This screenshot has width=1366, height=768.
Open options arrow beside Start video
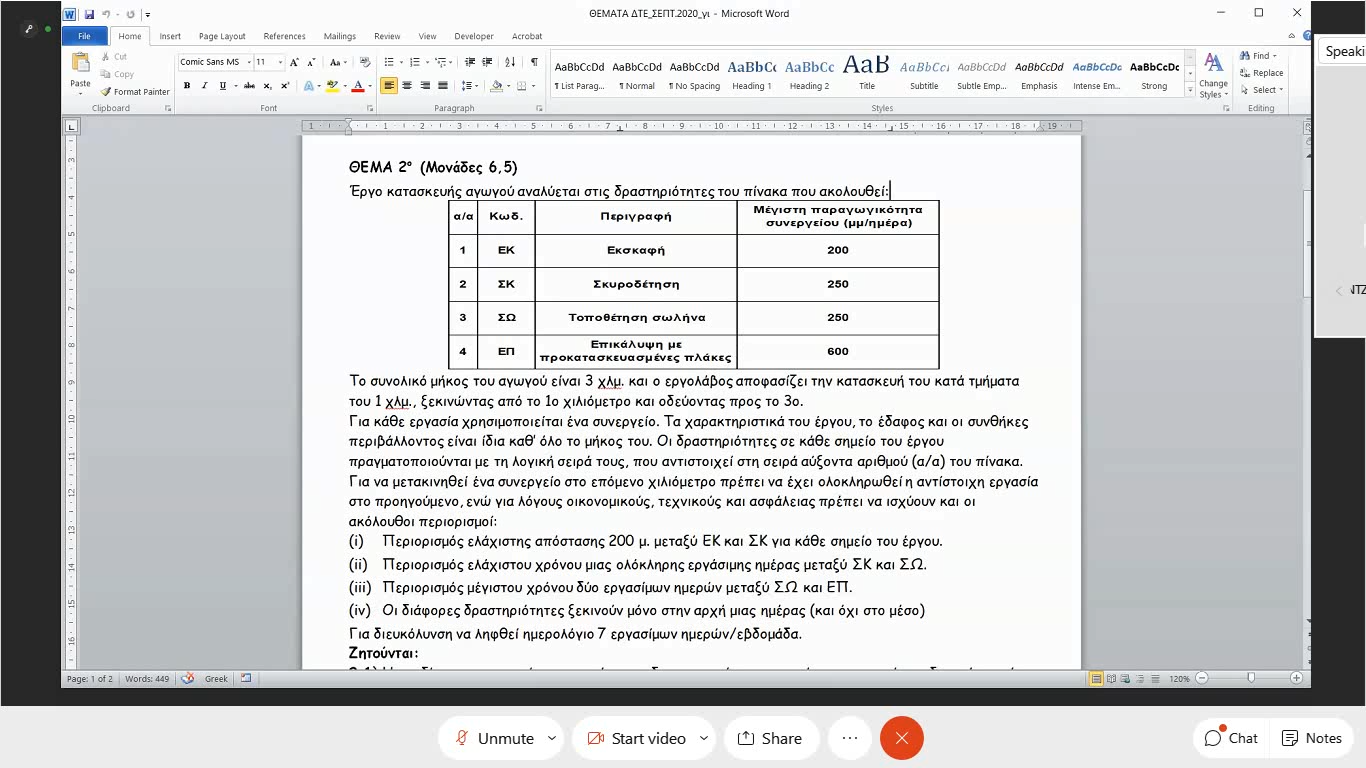coord(704,738)
